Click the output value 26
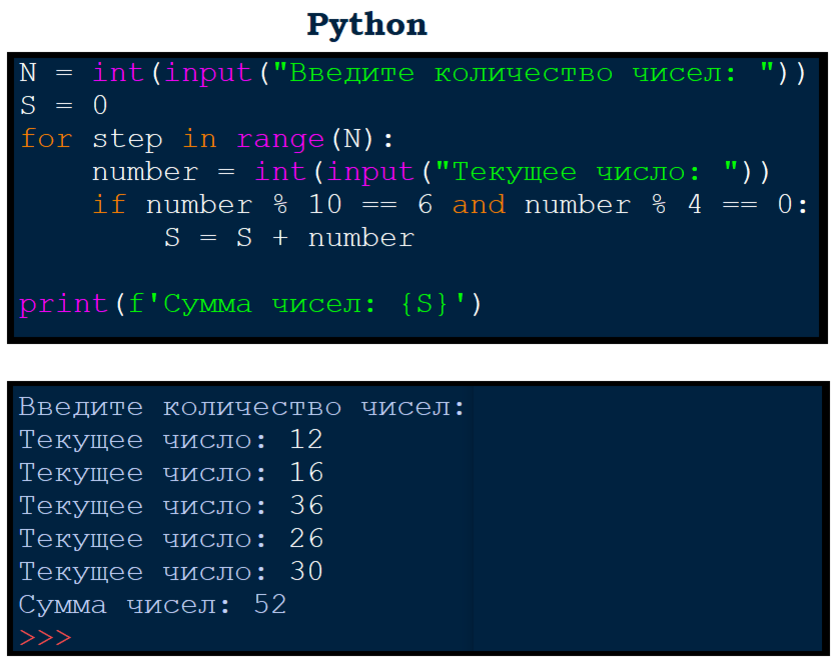This screenshot has height=662, width=836. [x=306, y=539]
